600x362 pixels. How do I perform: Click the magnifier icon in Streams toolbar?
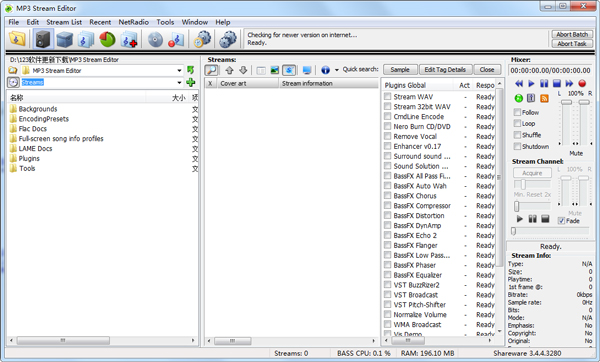211,70
